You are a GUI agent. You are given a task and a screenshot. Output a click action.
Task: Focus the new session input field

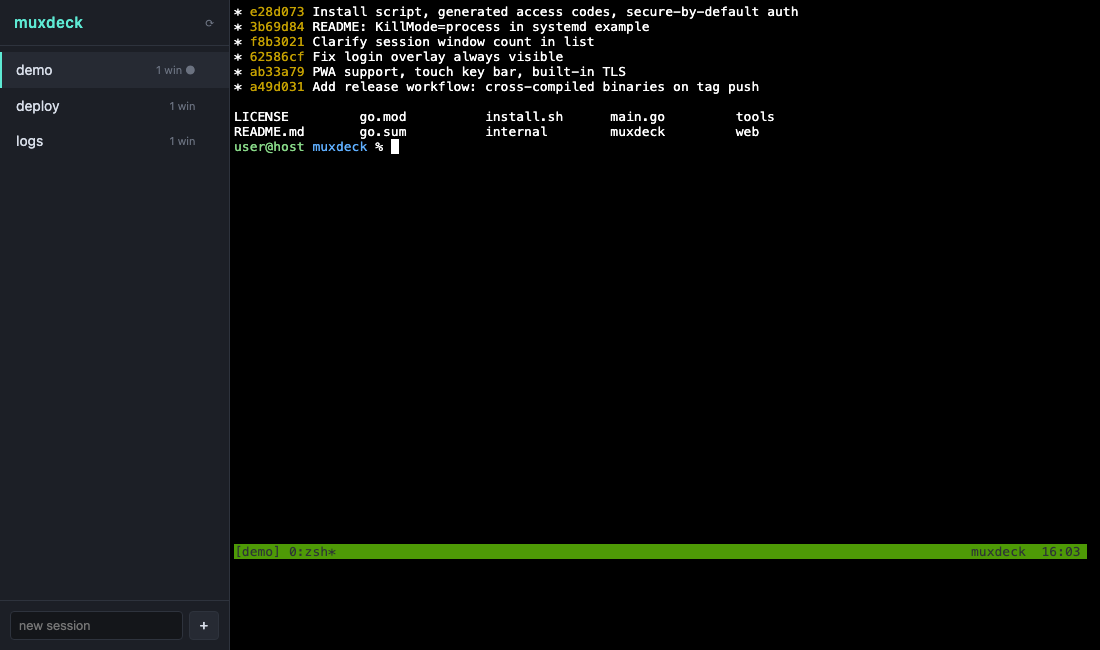(x=96, y=625)
